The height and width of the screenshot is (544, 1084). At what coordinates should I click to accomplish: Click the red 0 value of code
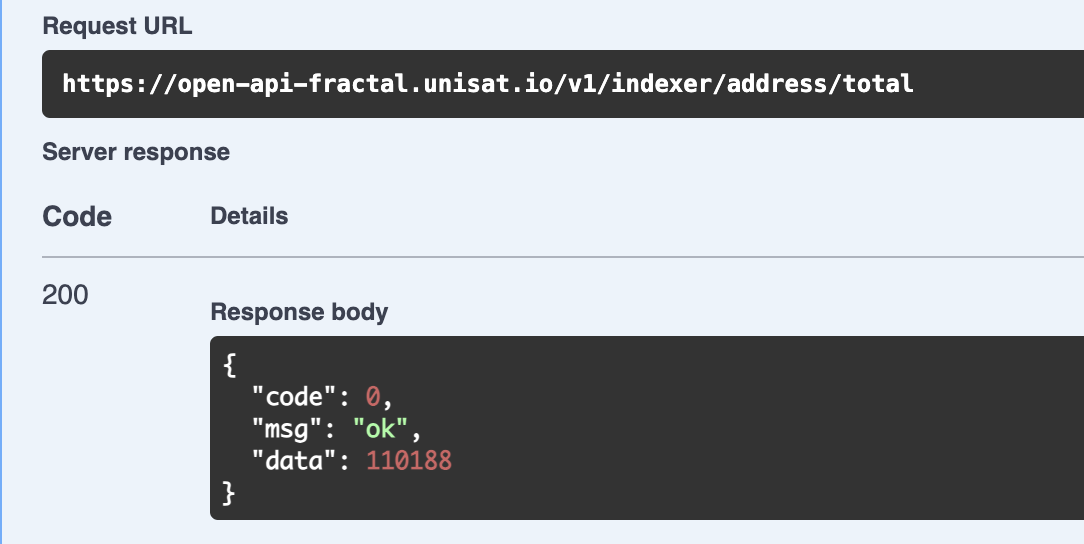pos(373,397)
